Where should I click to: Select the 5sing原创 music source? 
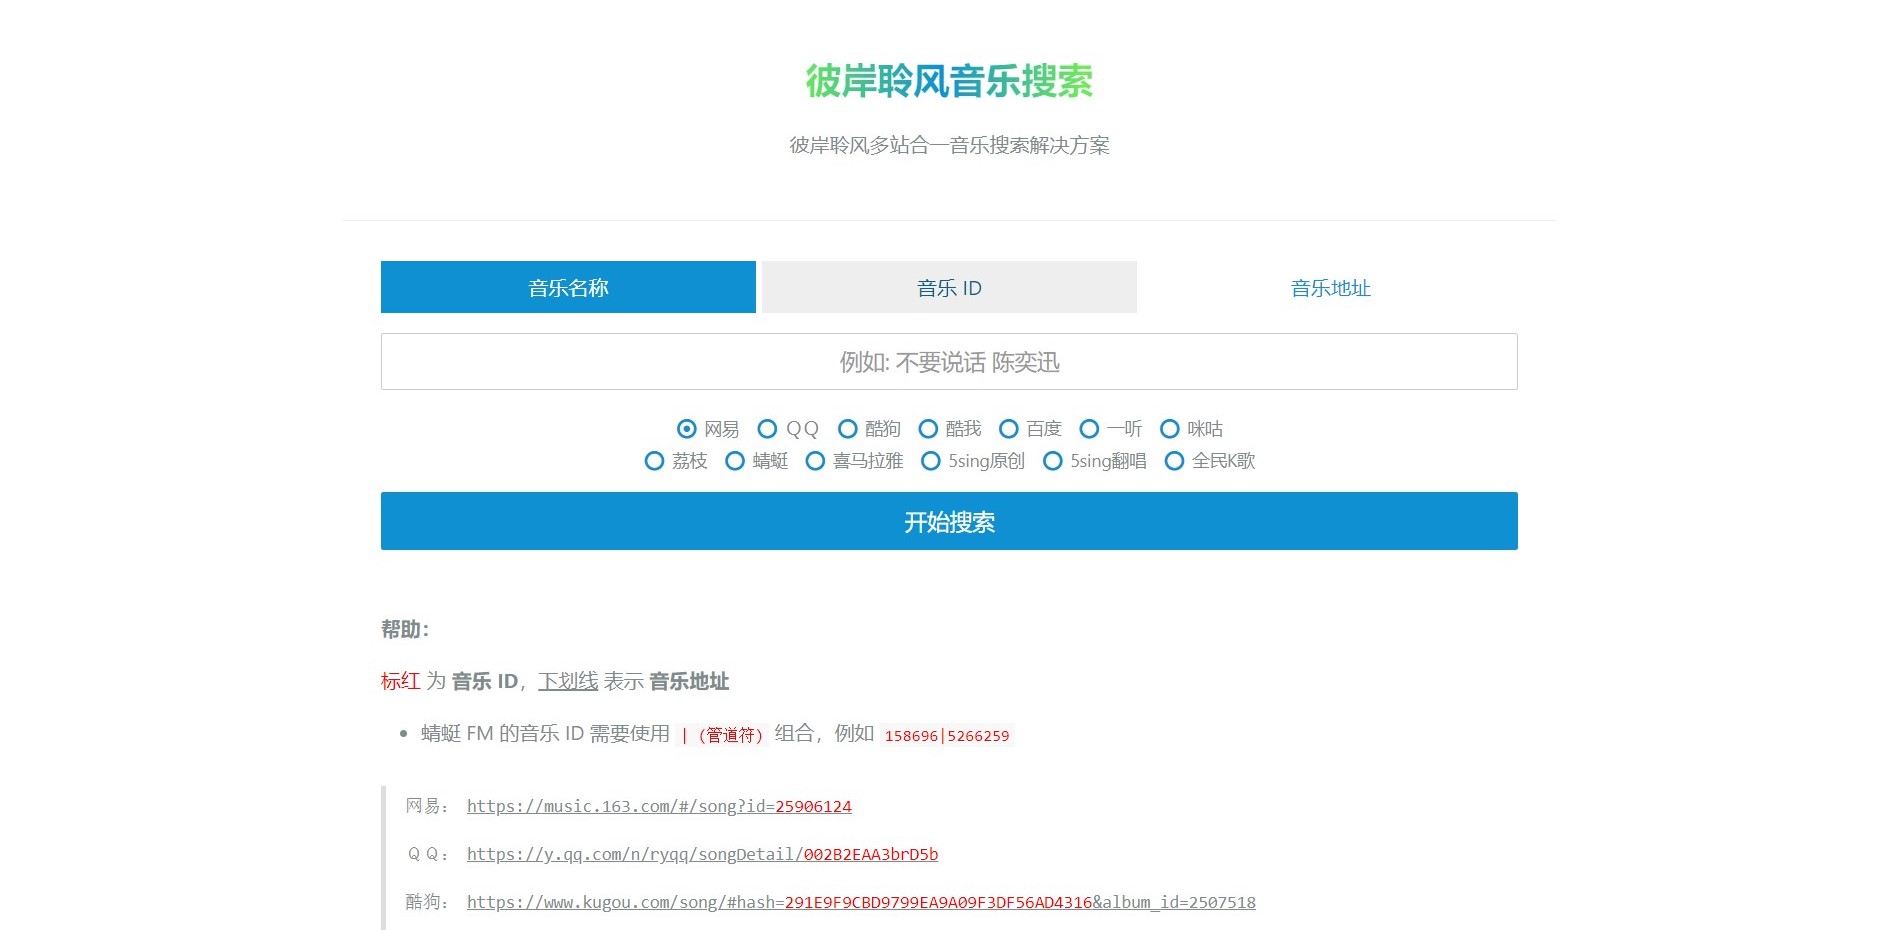click(x=931, y=461)
